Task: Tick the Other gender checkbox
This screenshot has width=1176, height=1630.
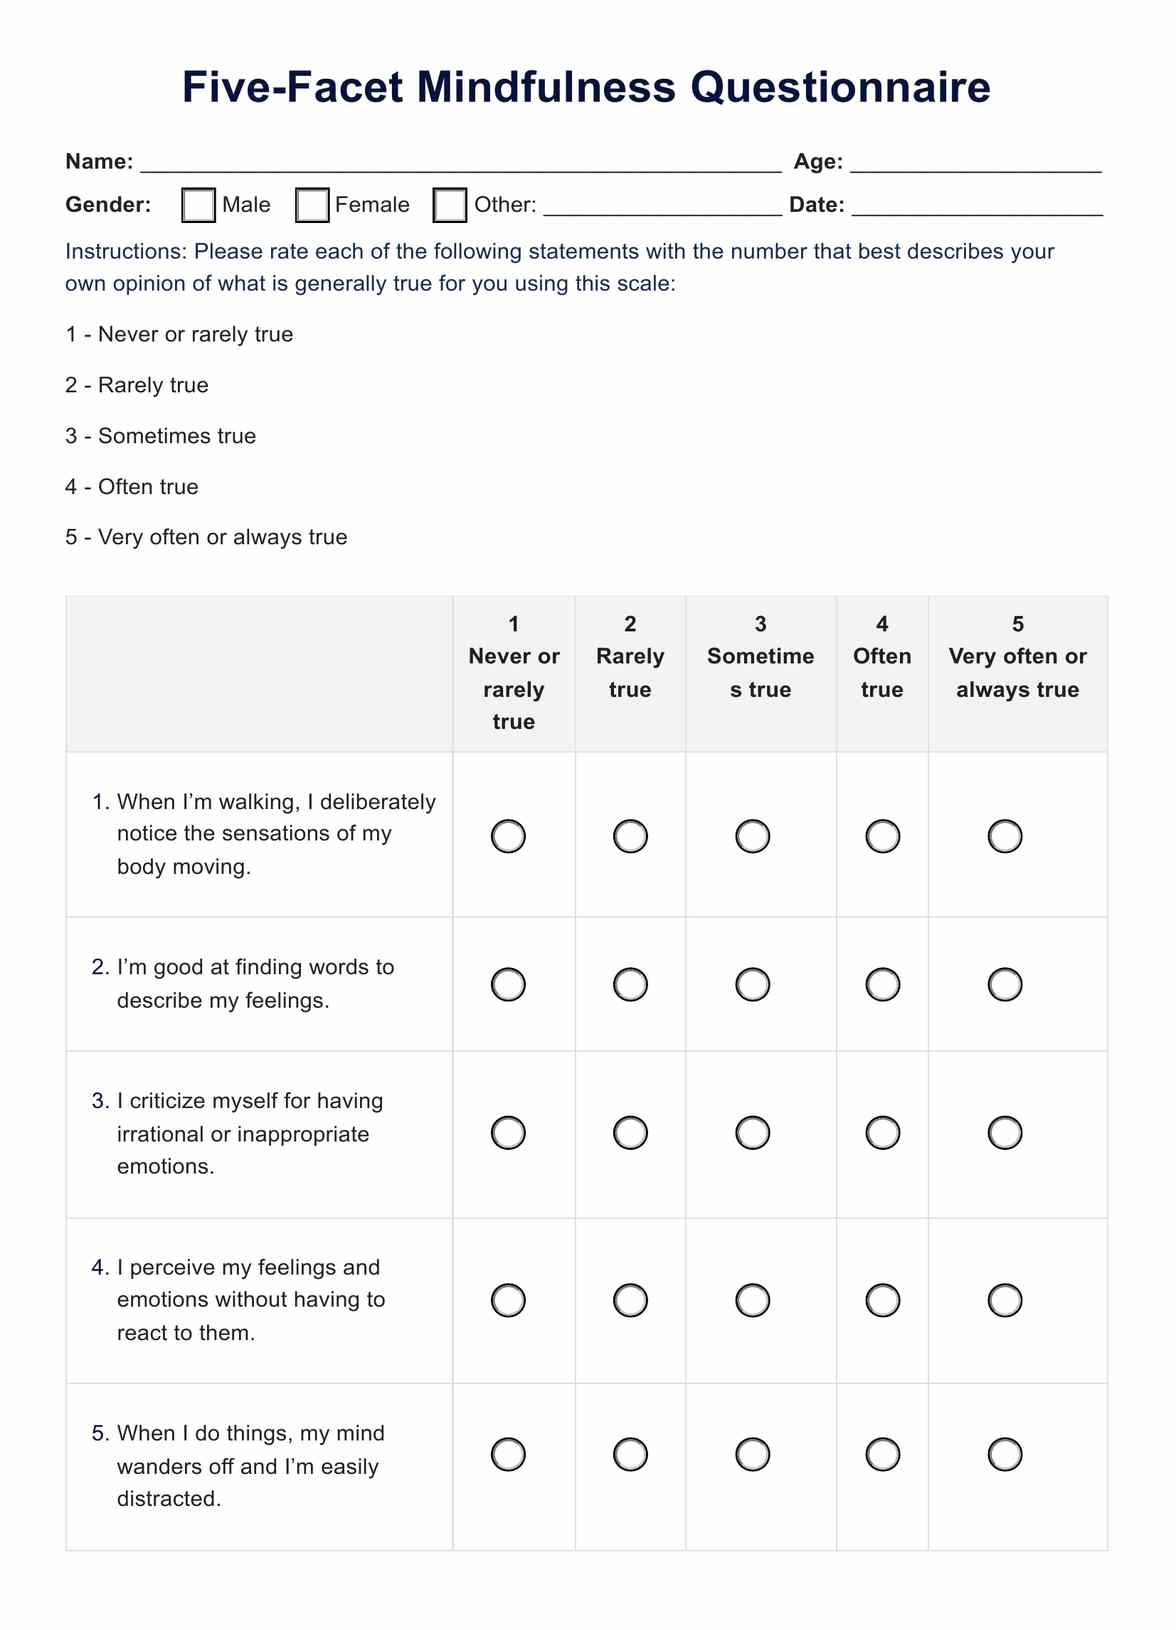Action: pos(450,205)
